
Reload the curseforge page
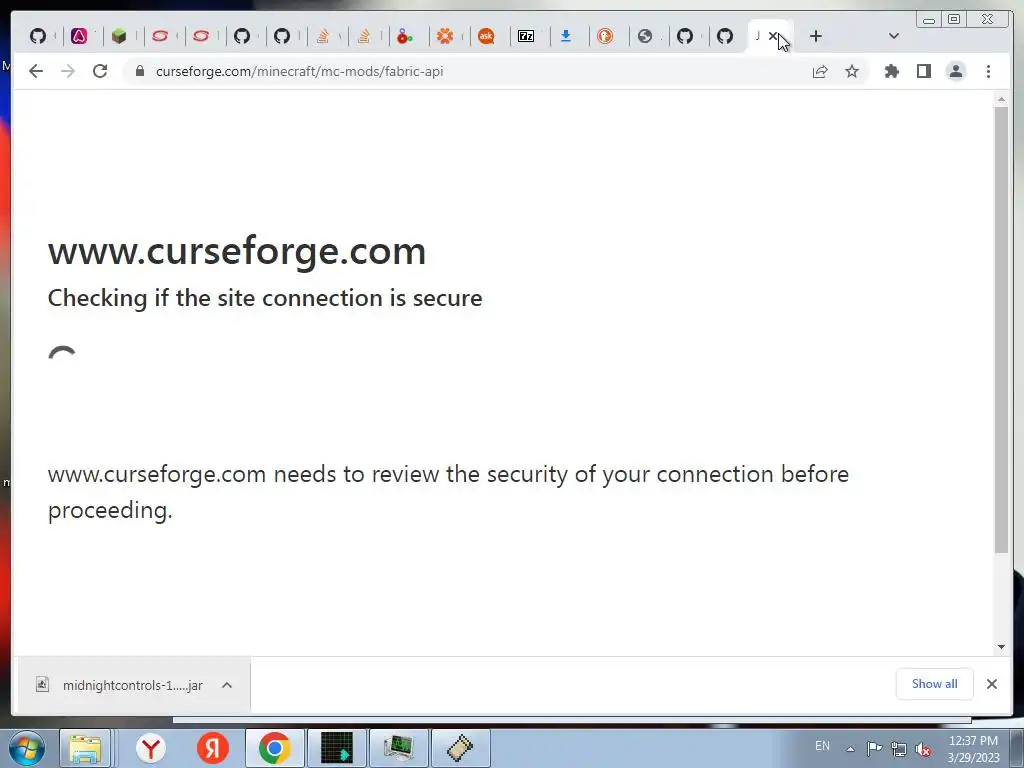100,71
